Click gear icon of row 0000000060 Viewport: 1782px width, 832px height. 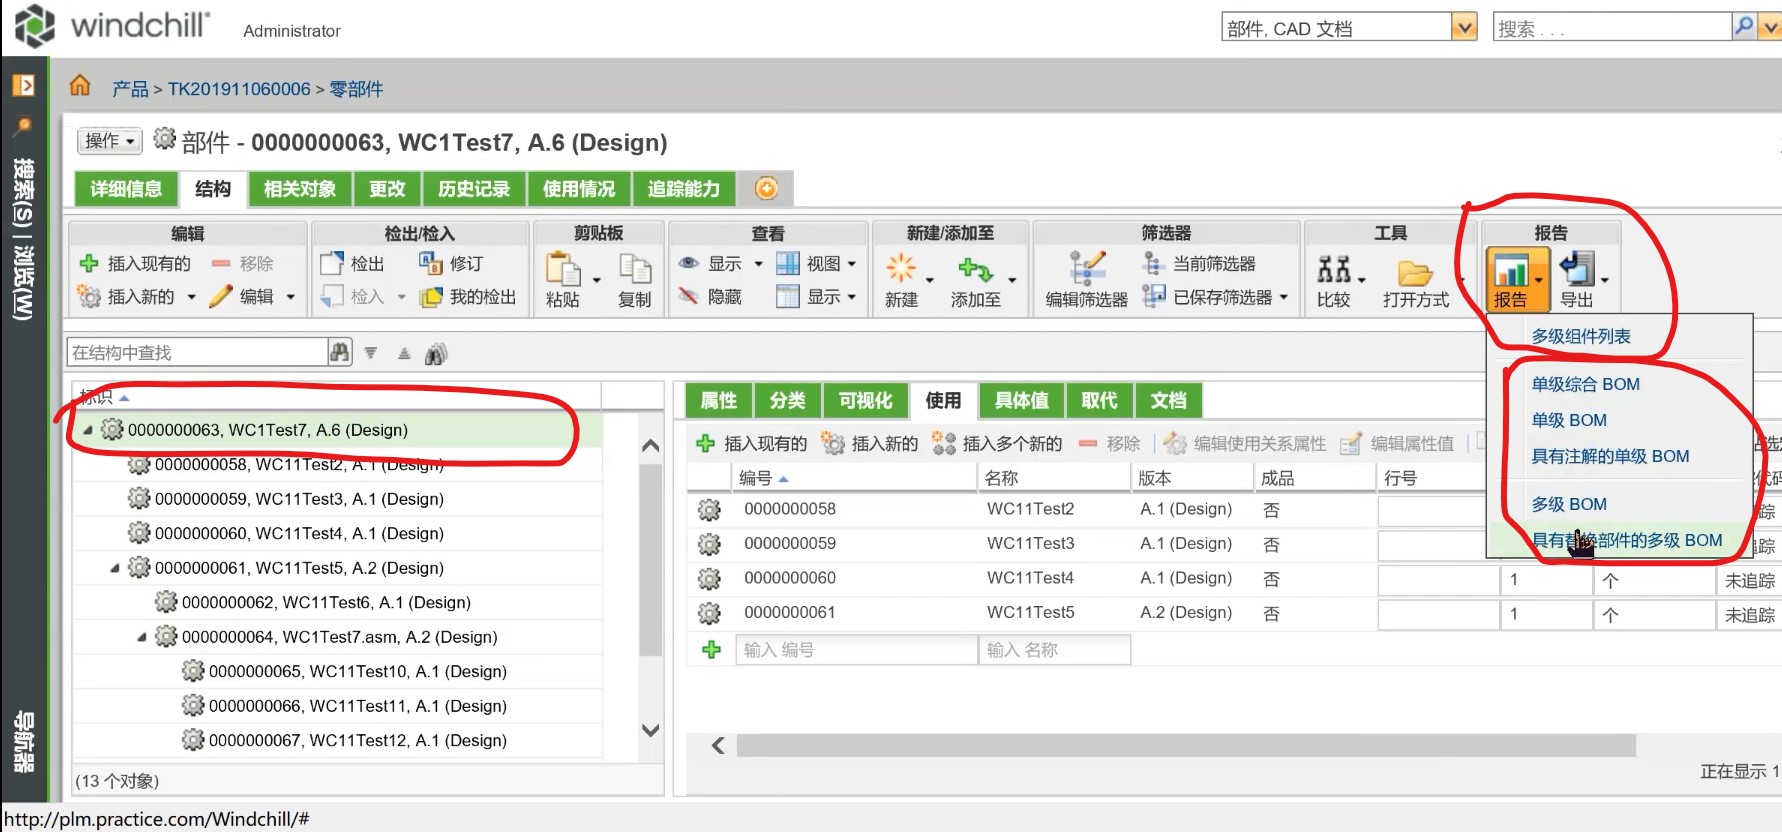pos(709,578)
